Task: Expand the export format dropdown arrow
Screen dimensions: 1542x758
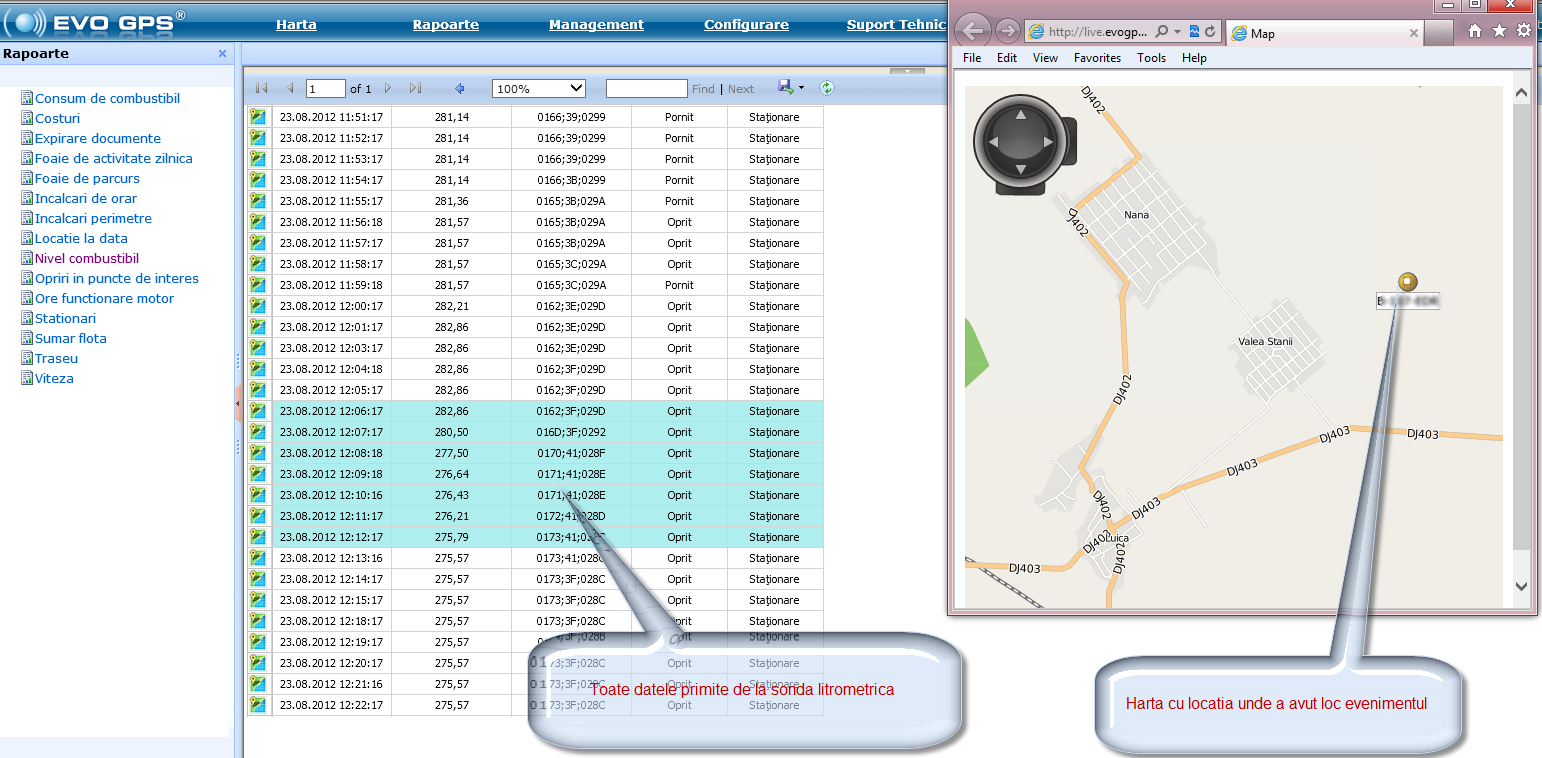Action: click(x=801, y=88)
